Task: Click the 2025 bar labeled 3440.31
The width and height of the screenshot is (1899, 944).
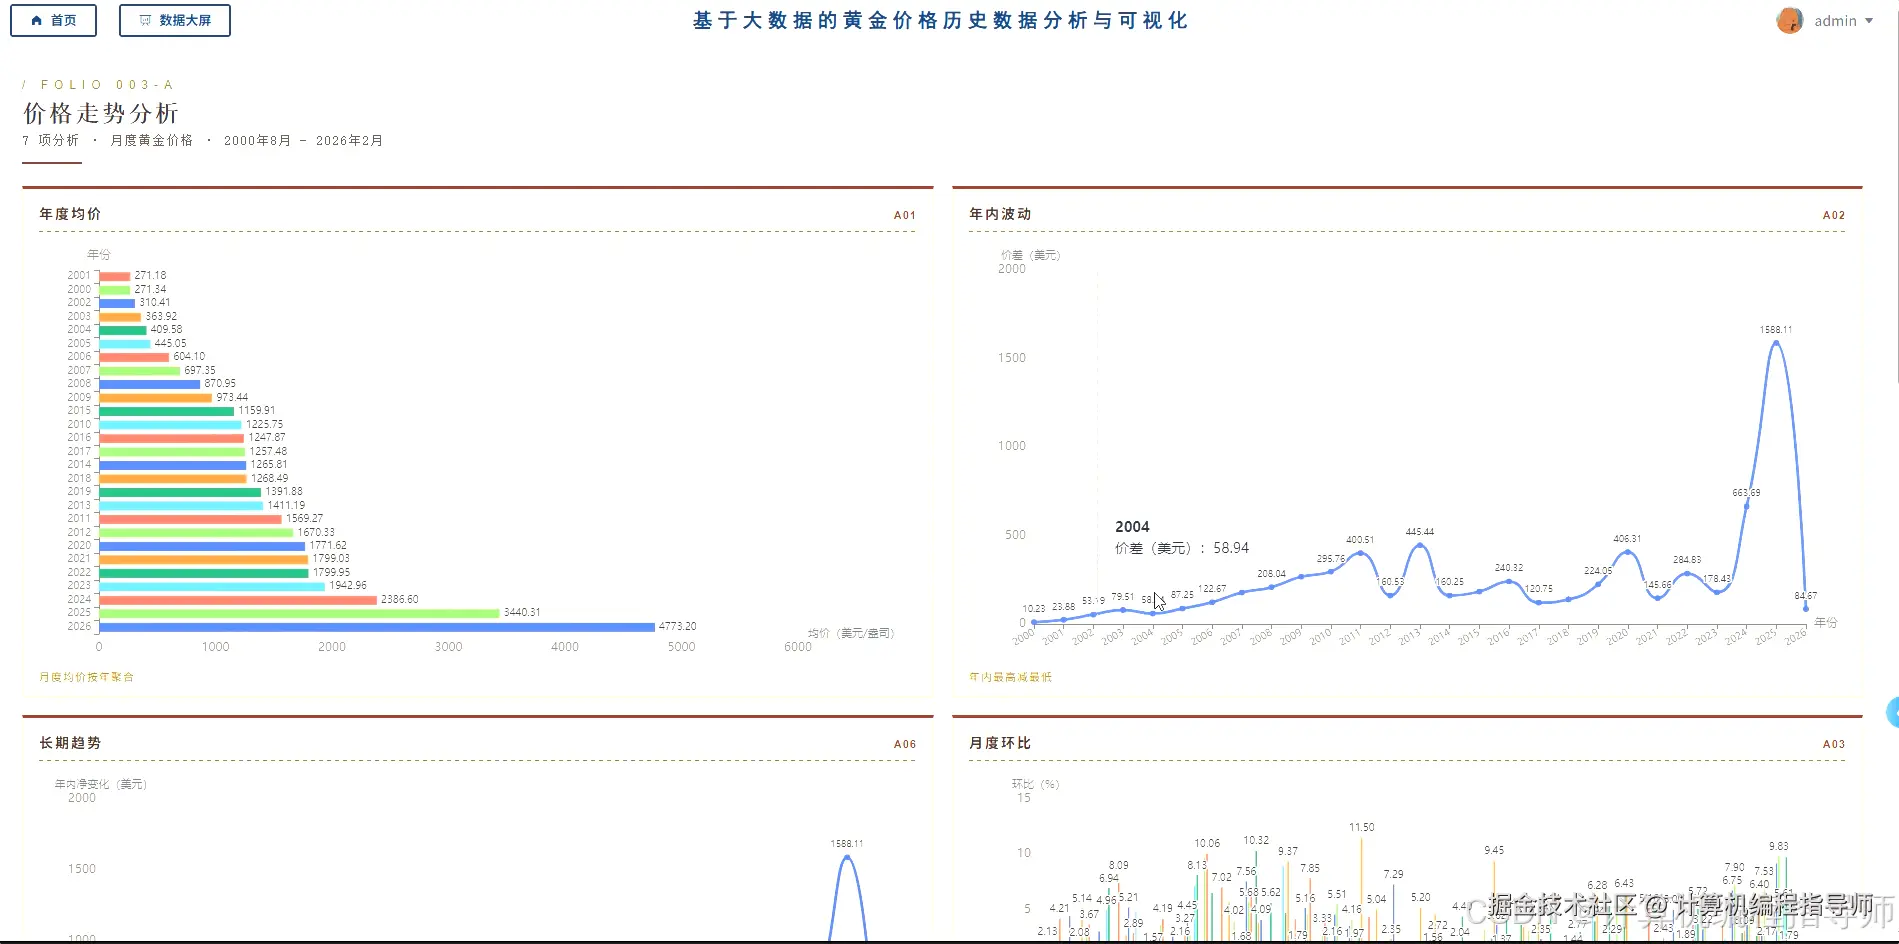Action: 299,613
